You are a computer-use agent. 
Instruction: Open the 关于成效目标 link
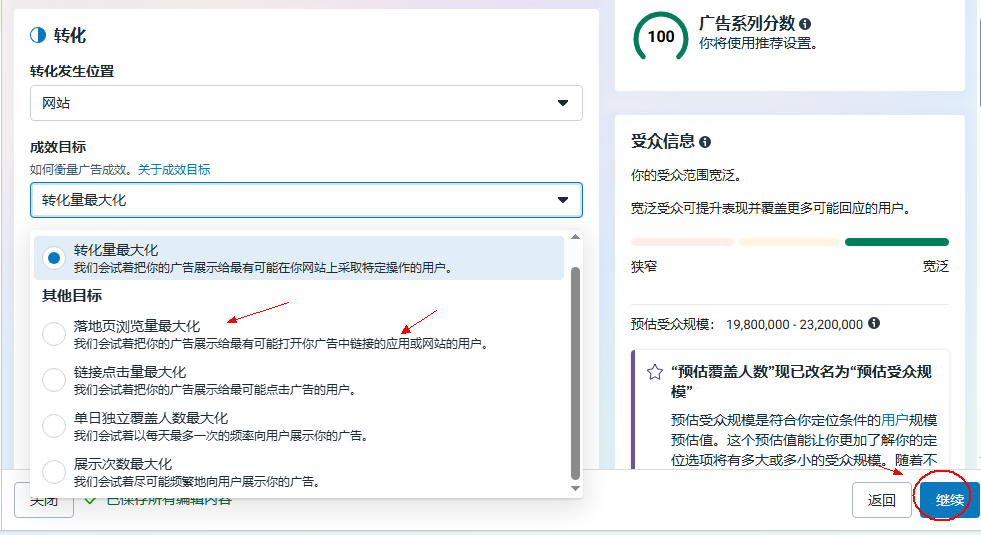tap(174, 170)
